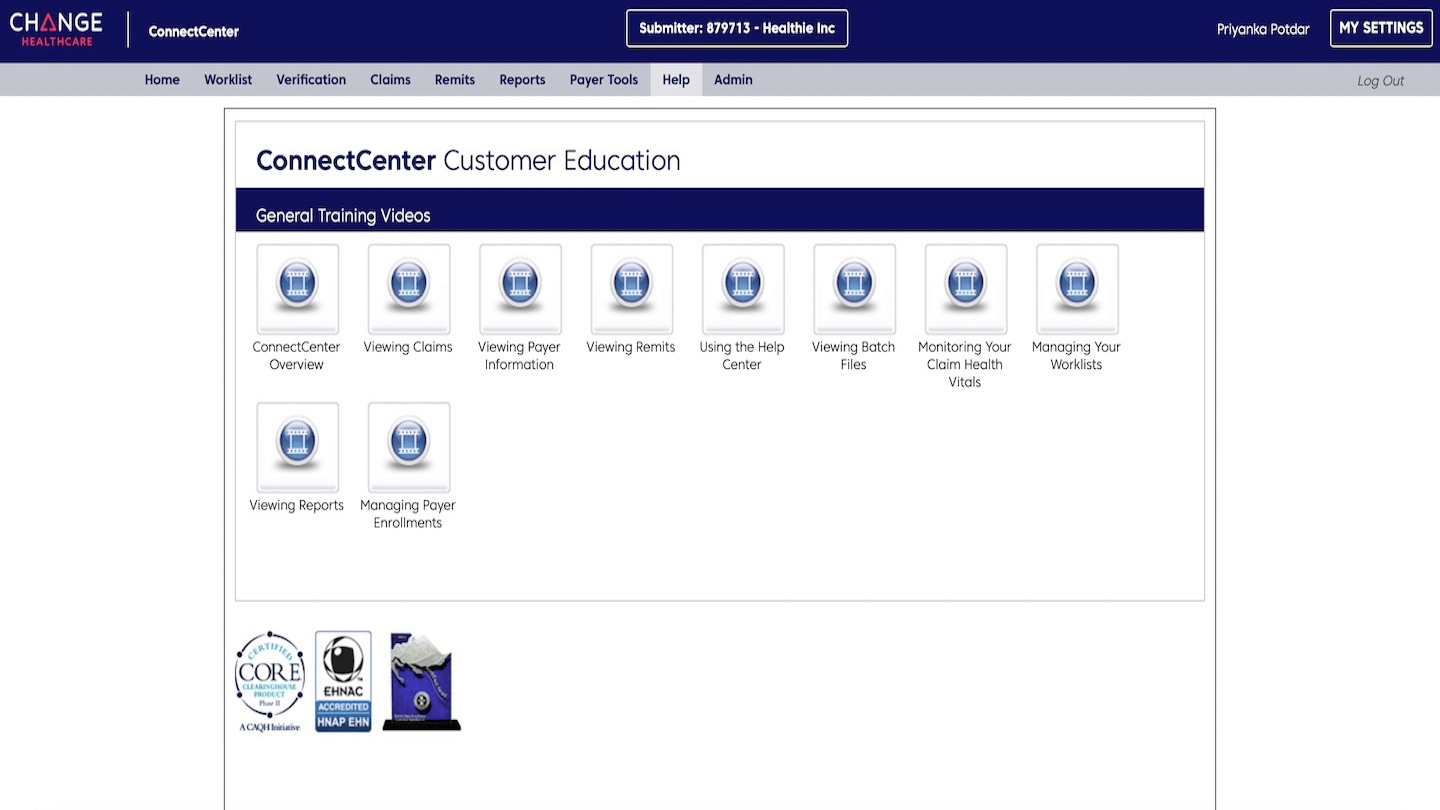1440x810 pixels.
Task: Open the Worklist menu
Action: pyautogui.click(x=228, y=80)
